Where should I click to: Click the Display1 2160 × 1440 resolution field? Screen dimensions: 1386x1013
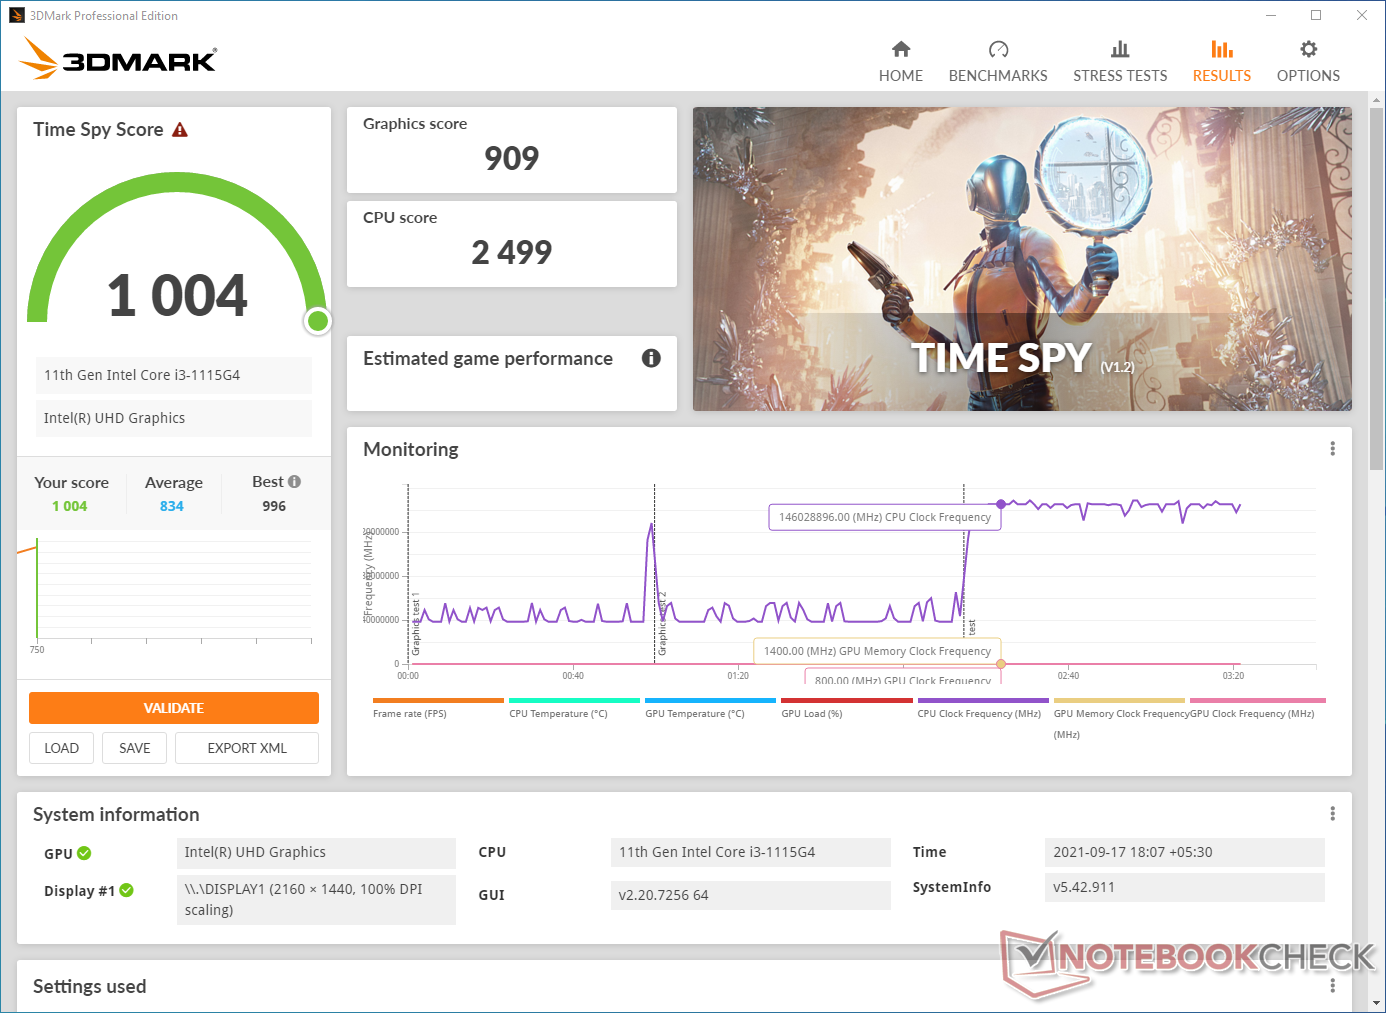tap(316, 899)
